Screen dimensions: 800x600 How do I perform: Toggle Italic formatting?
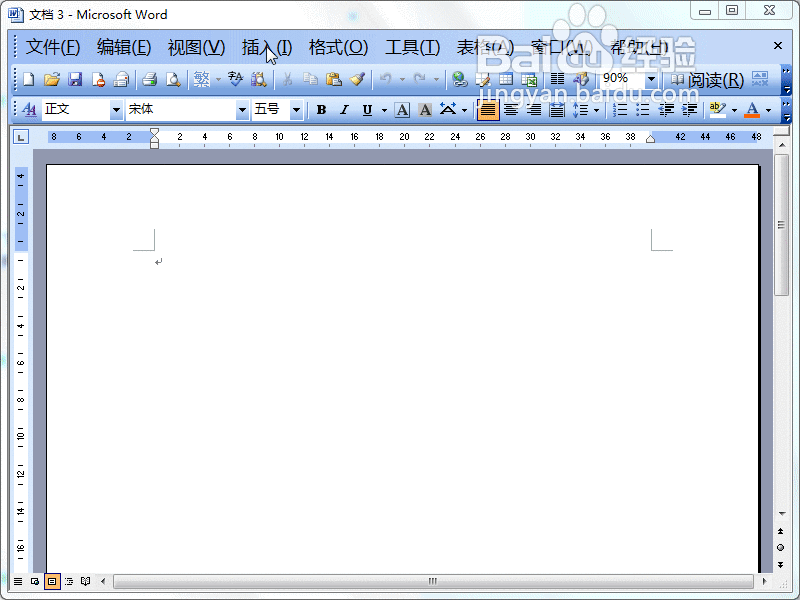344,110
